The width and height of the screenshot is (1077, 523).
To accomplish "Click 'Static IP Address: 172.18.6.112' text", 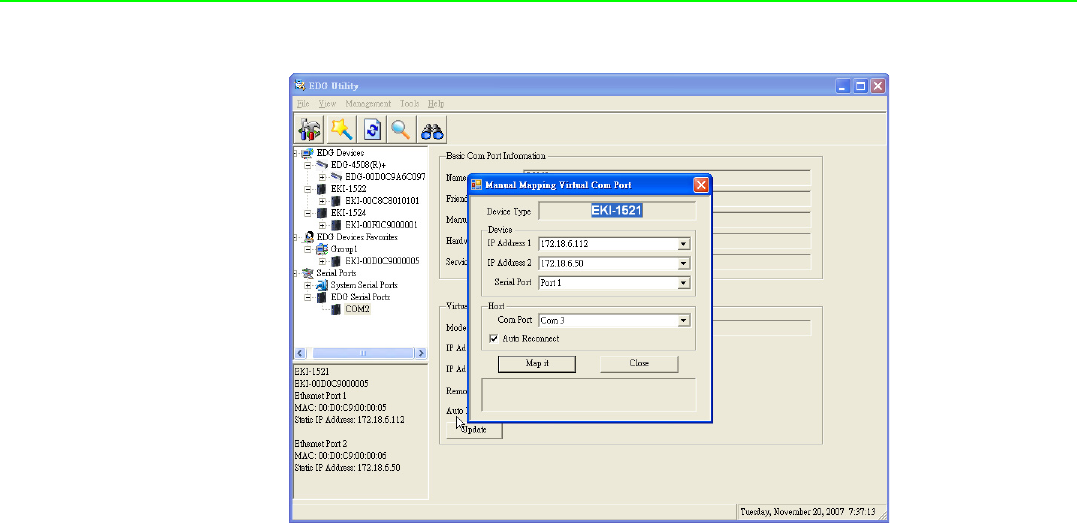I will (x=352, y=420).
